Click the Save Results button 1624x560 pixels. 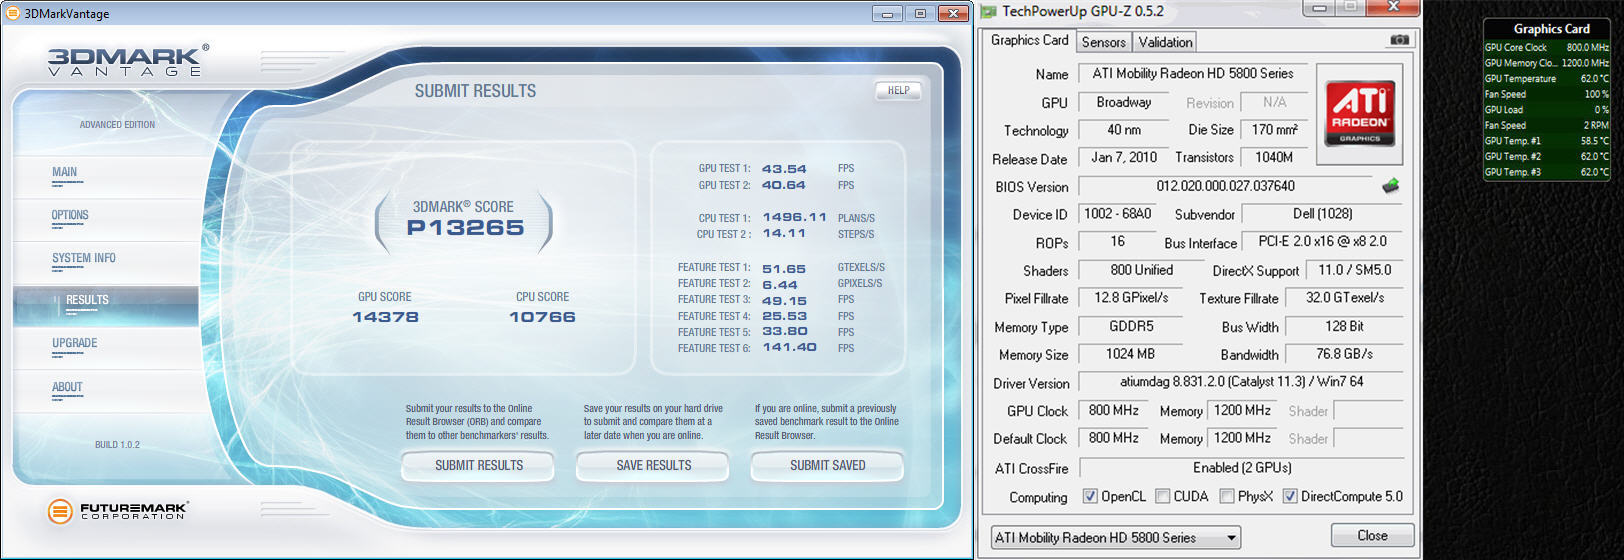tap(653, 466)
